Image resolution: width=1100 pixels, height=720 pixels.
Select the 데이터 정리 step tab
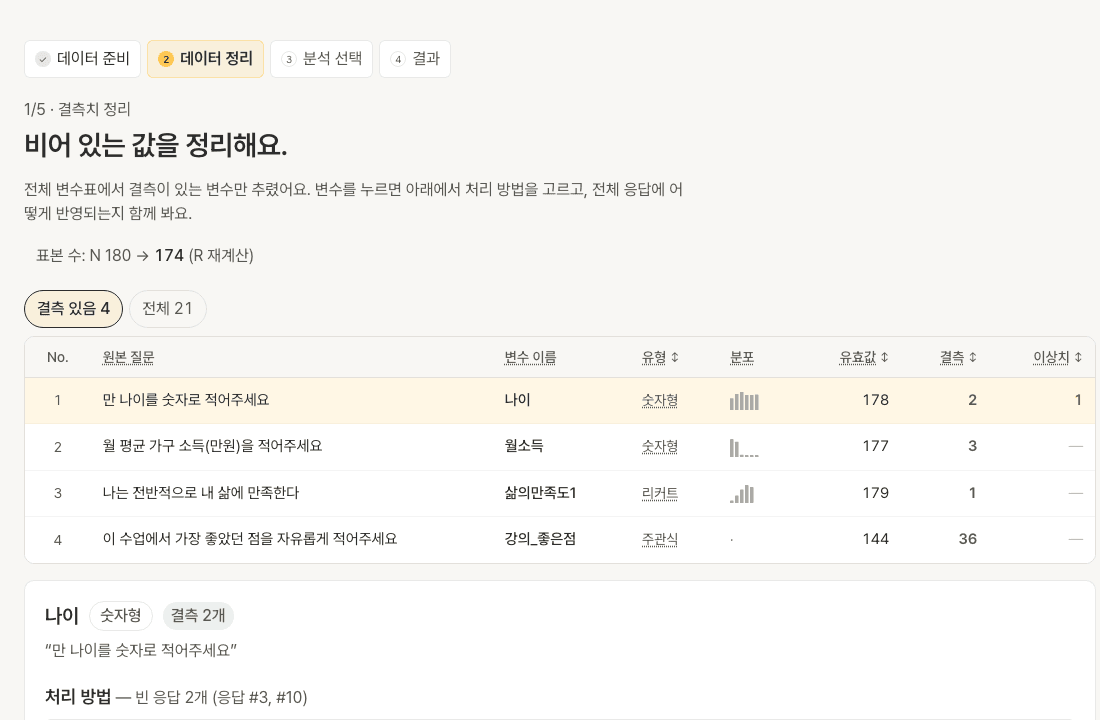[x=206, y=59]
